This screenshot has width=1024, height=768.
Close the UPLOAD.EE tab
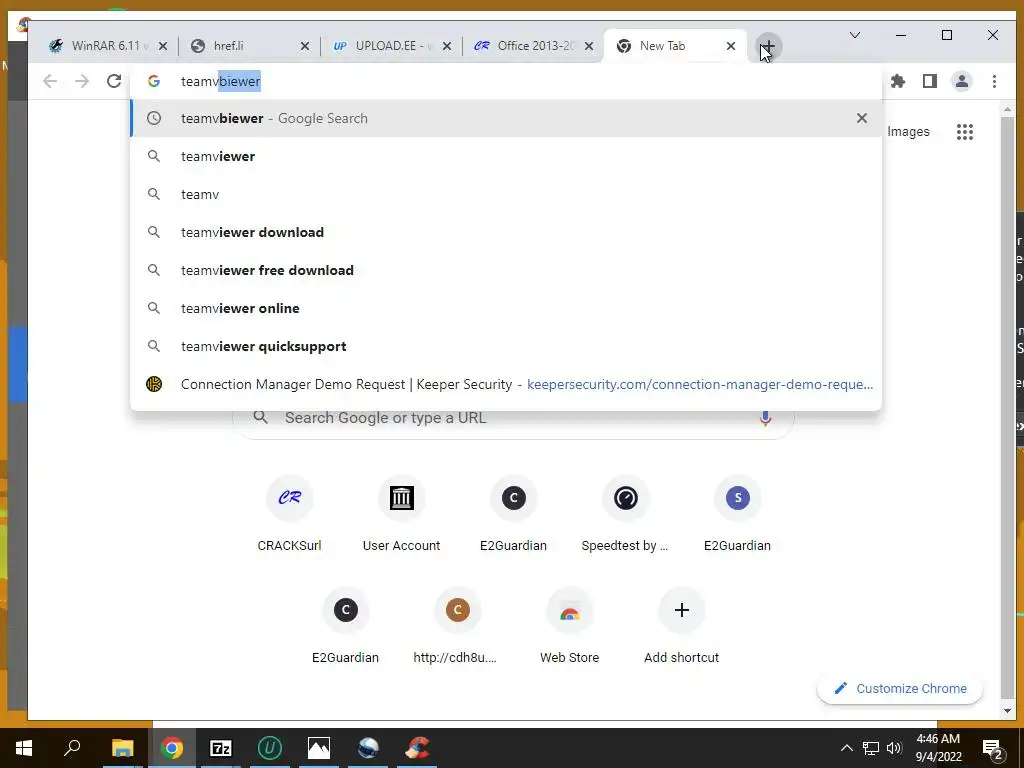coord(447,46)
